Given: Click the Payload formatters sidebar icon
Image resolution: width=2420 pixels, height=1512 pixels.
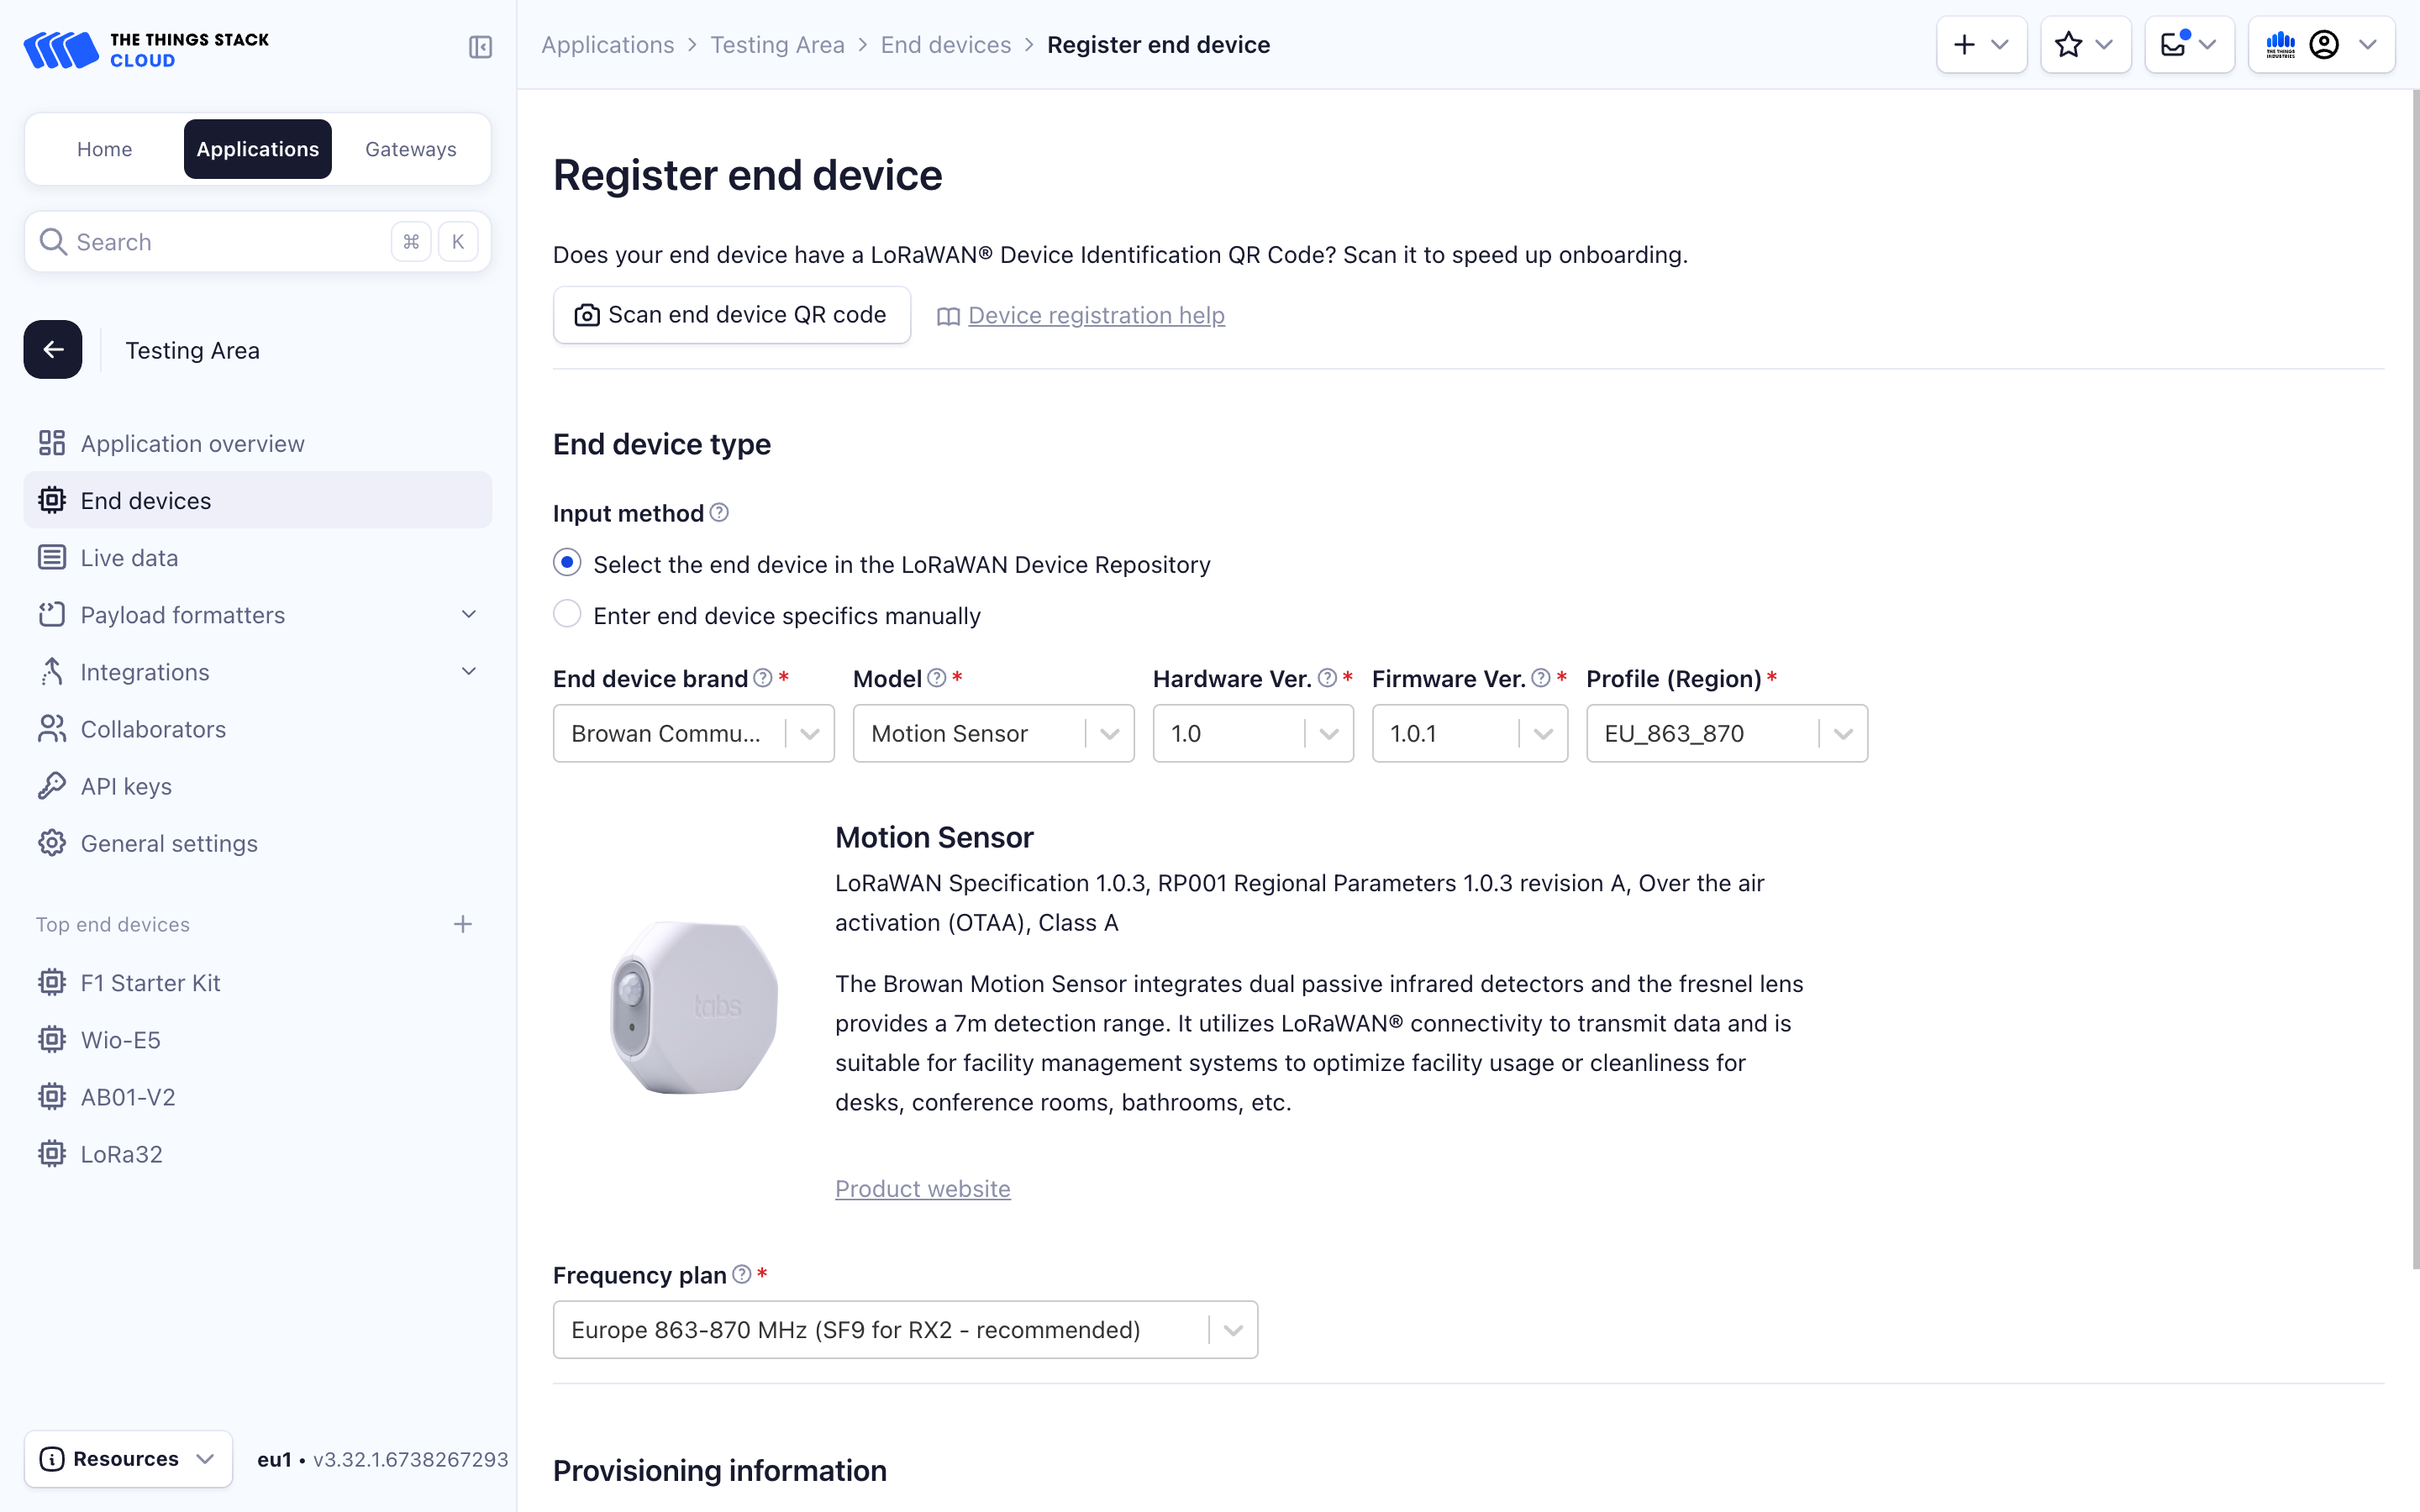Looking at the screenshot, I should pos(52,615).
